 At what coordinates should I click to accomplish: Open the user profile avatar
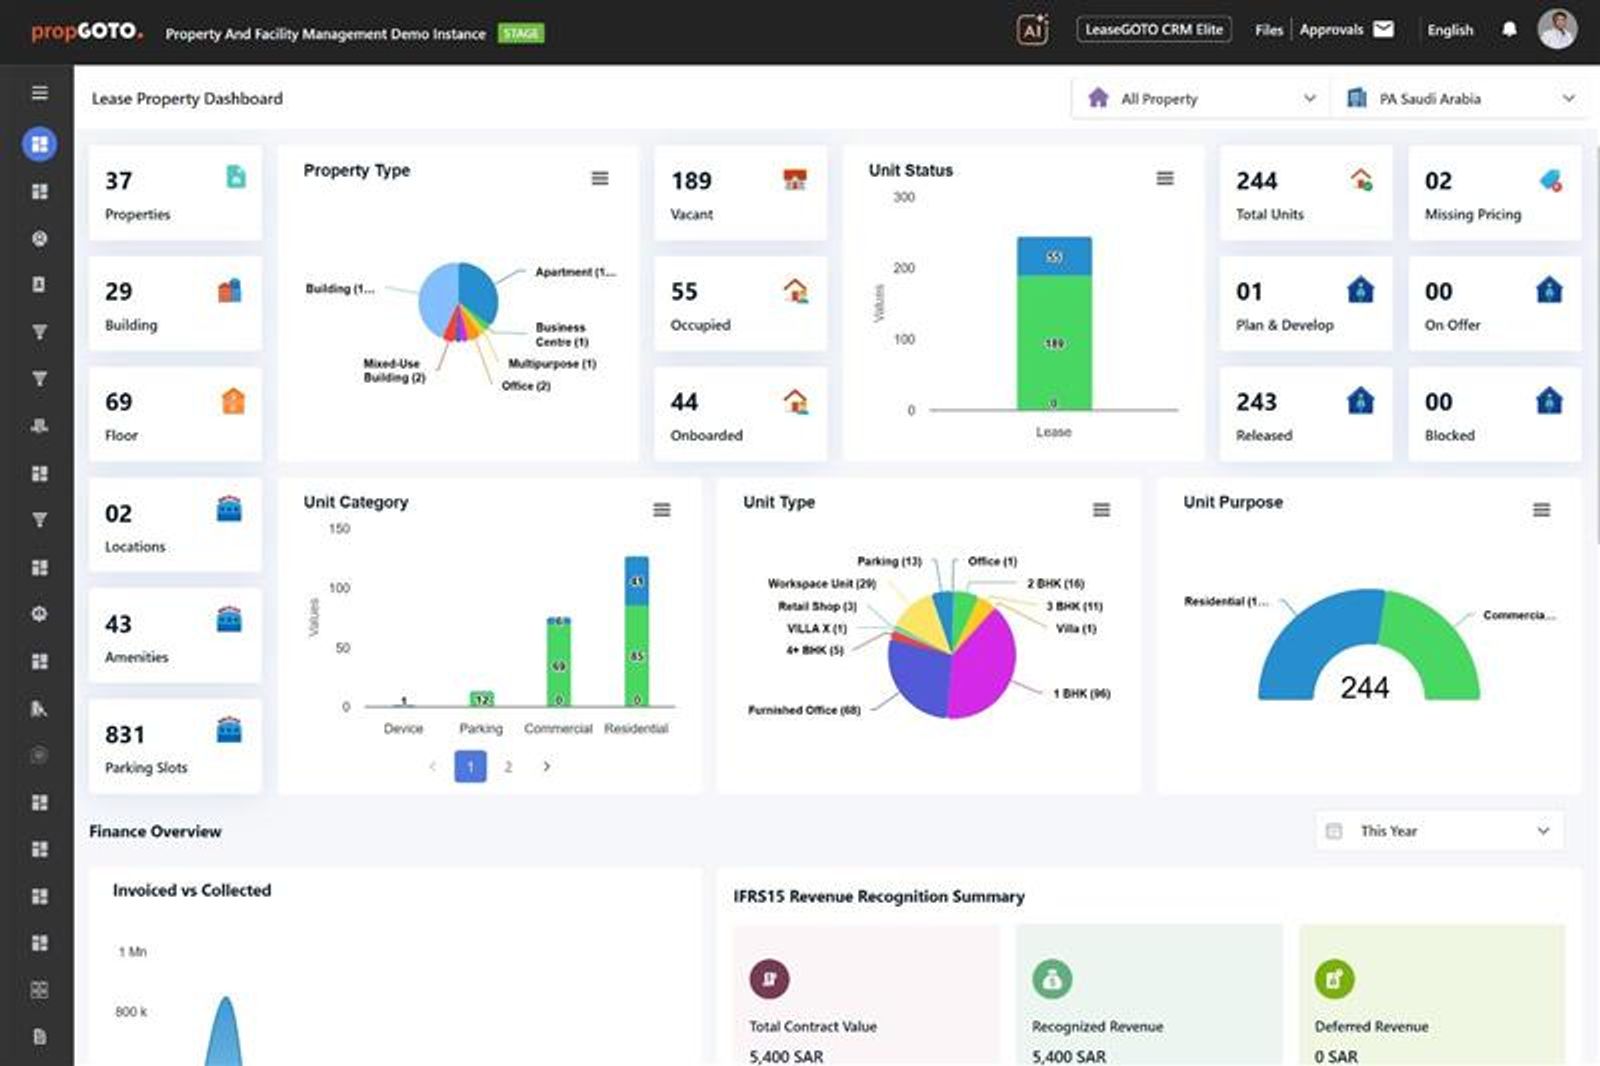click(1556, 30)
